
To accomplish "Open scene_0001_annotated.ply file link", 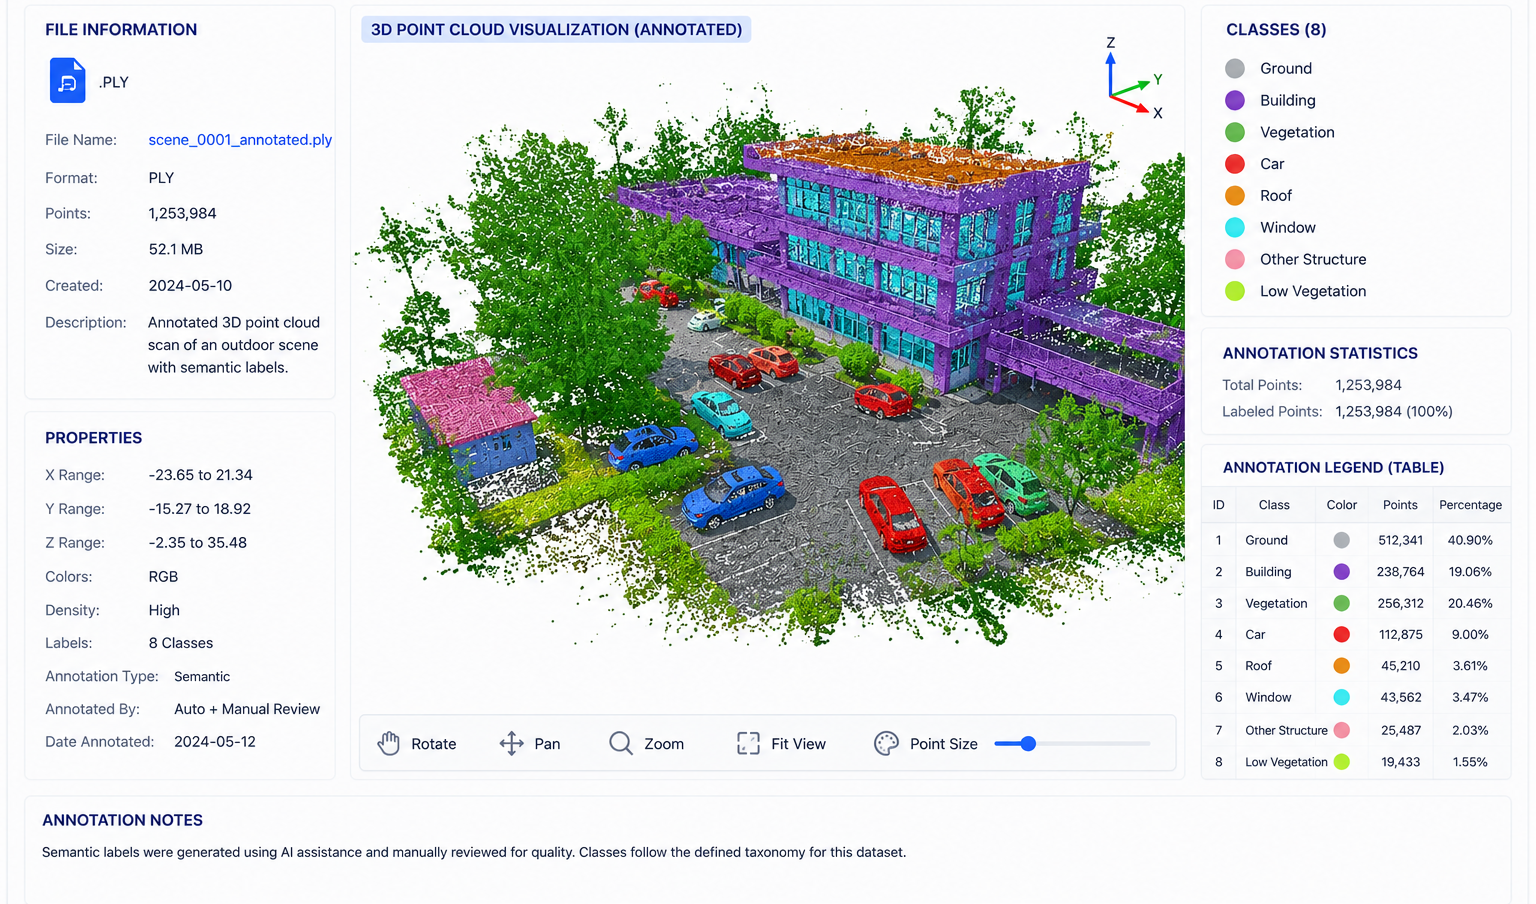I will pyautogui.click(x=240, y=140).
